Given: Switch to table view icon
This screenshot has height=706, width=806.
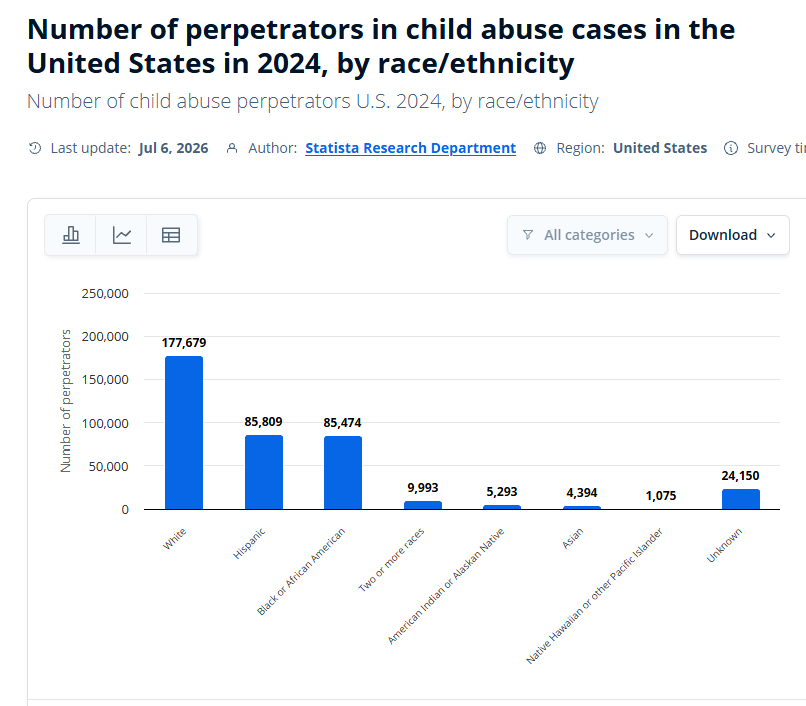Looking at the screenshot, I should (171, 235).
